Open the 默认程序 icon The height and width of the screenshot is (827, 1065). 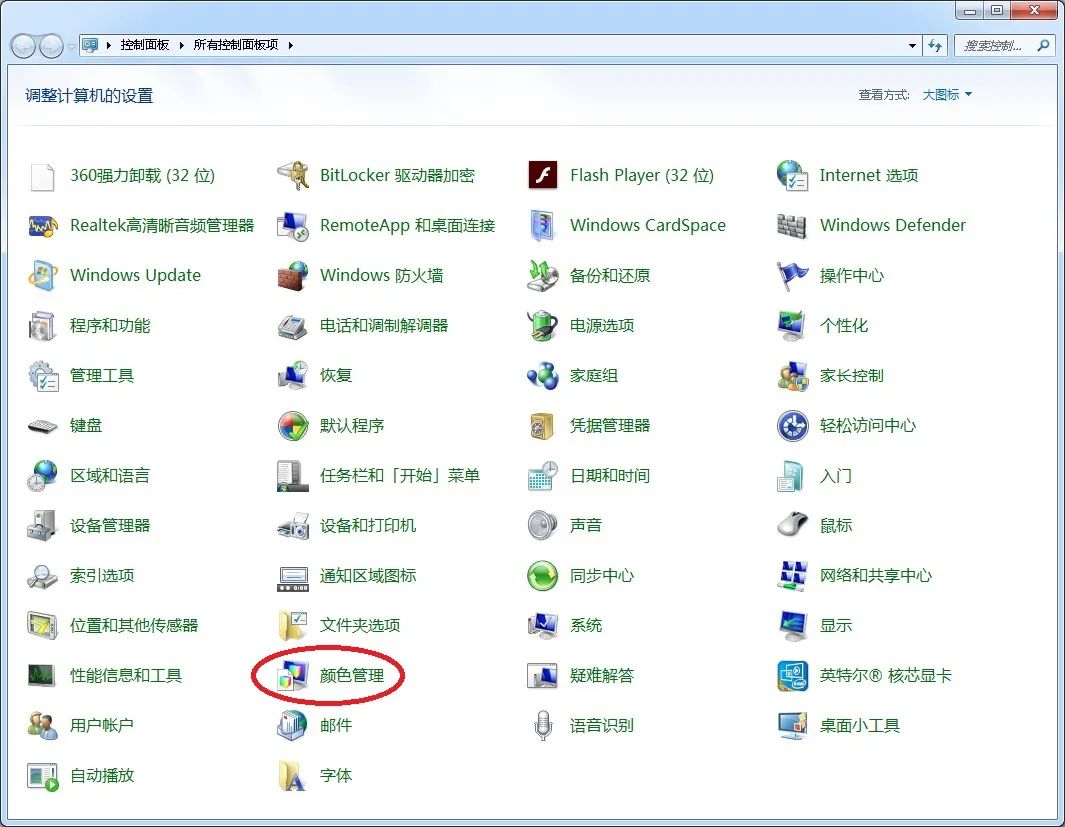point(293,426)
